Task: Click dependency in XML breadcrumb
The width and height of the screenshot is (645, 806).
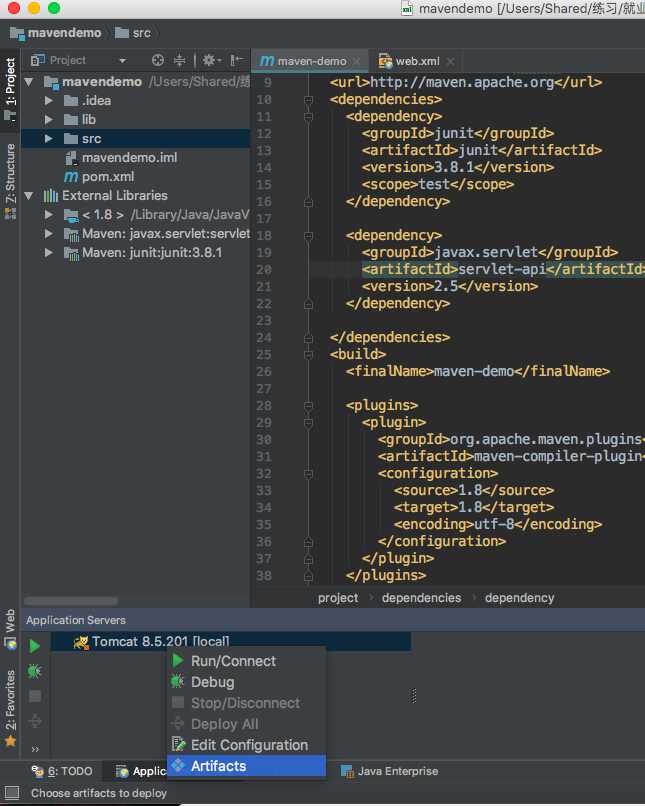Action: point(520,598)
